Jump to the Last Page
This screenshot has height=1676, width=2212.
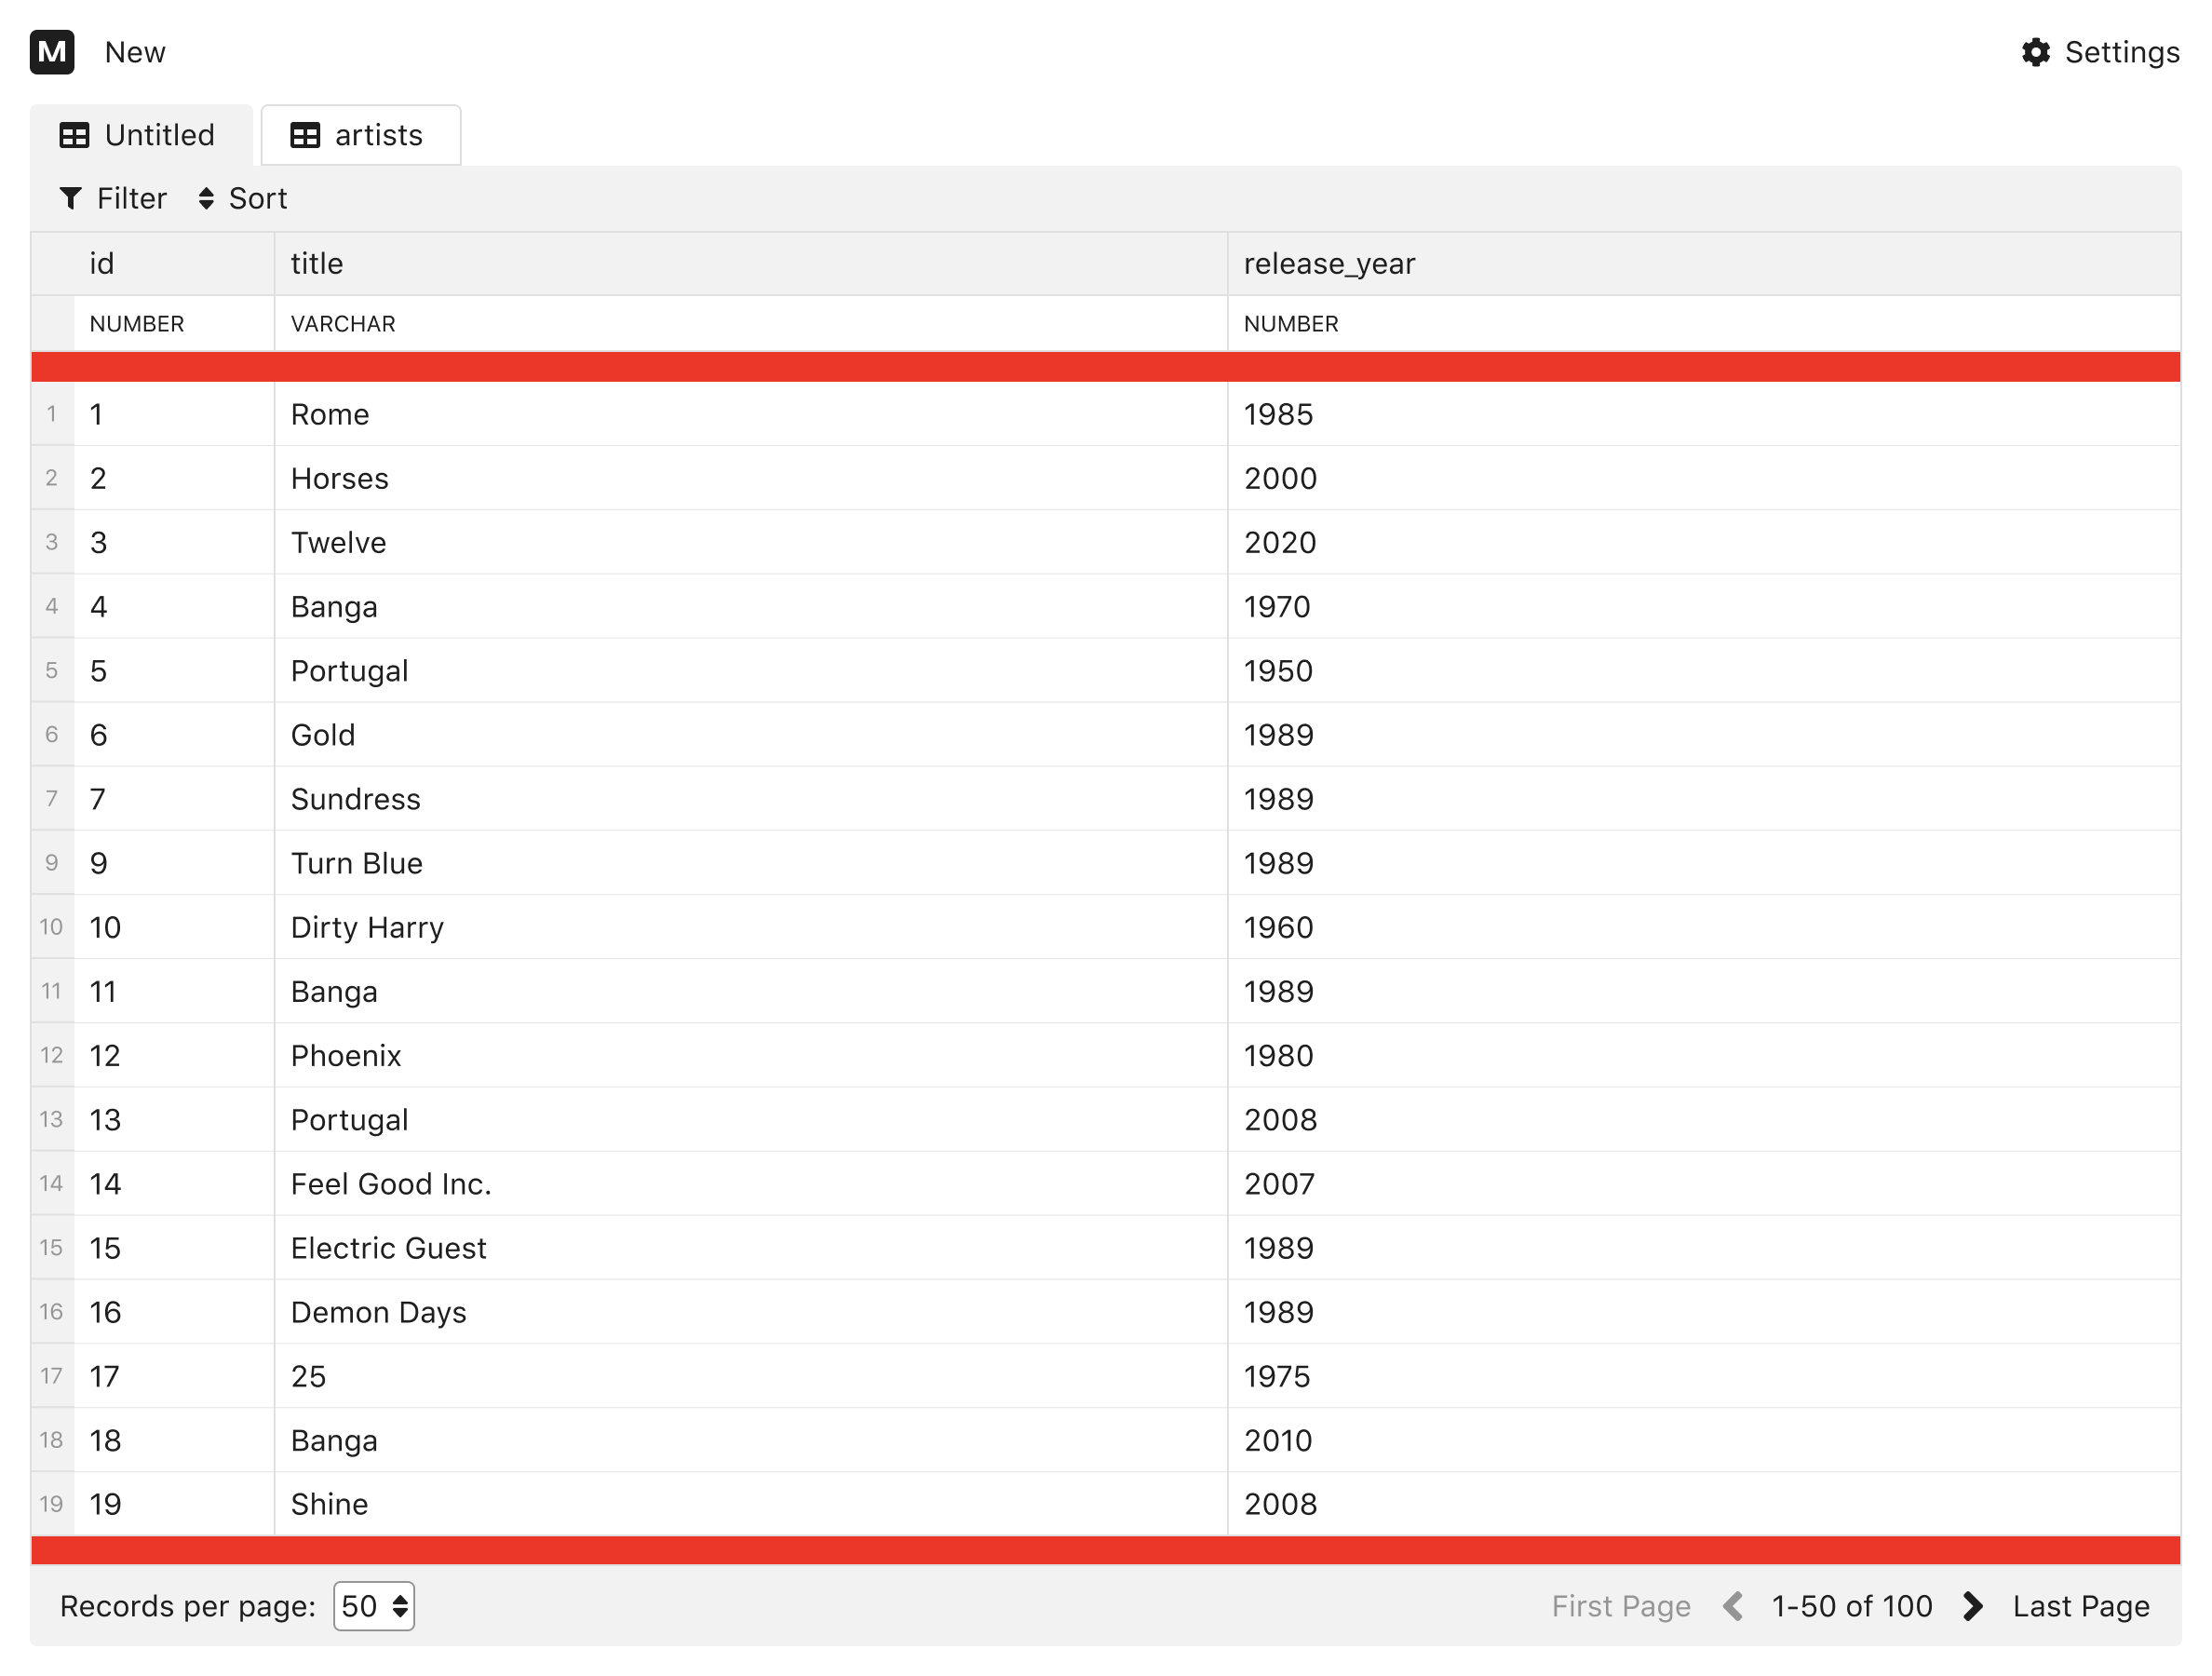2081,1606
